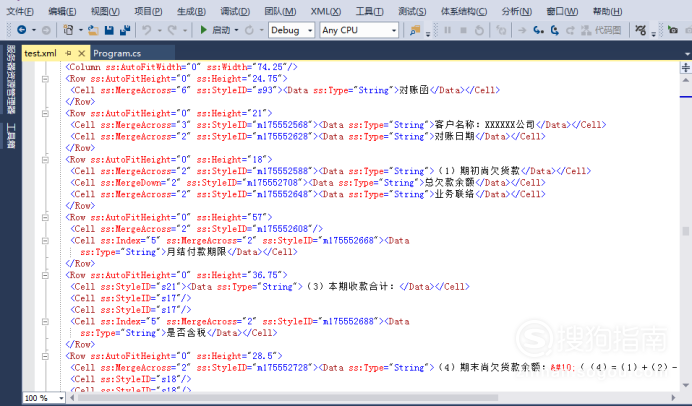
Task: Navigate backward with the back arrow icon
Action: 21,30
